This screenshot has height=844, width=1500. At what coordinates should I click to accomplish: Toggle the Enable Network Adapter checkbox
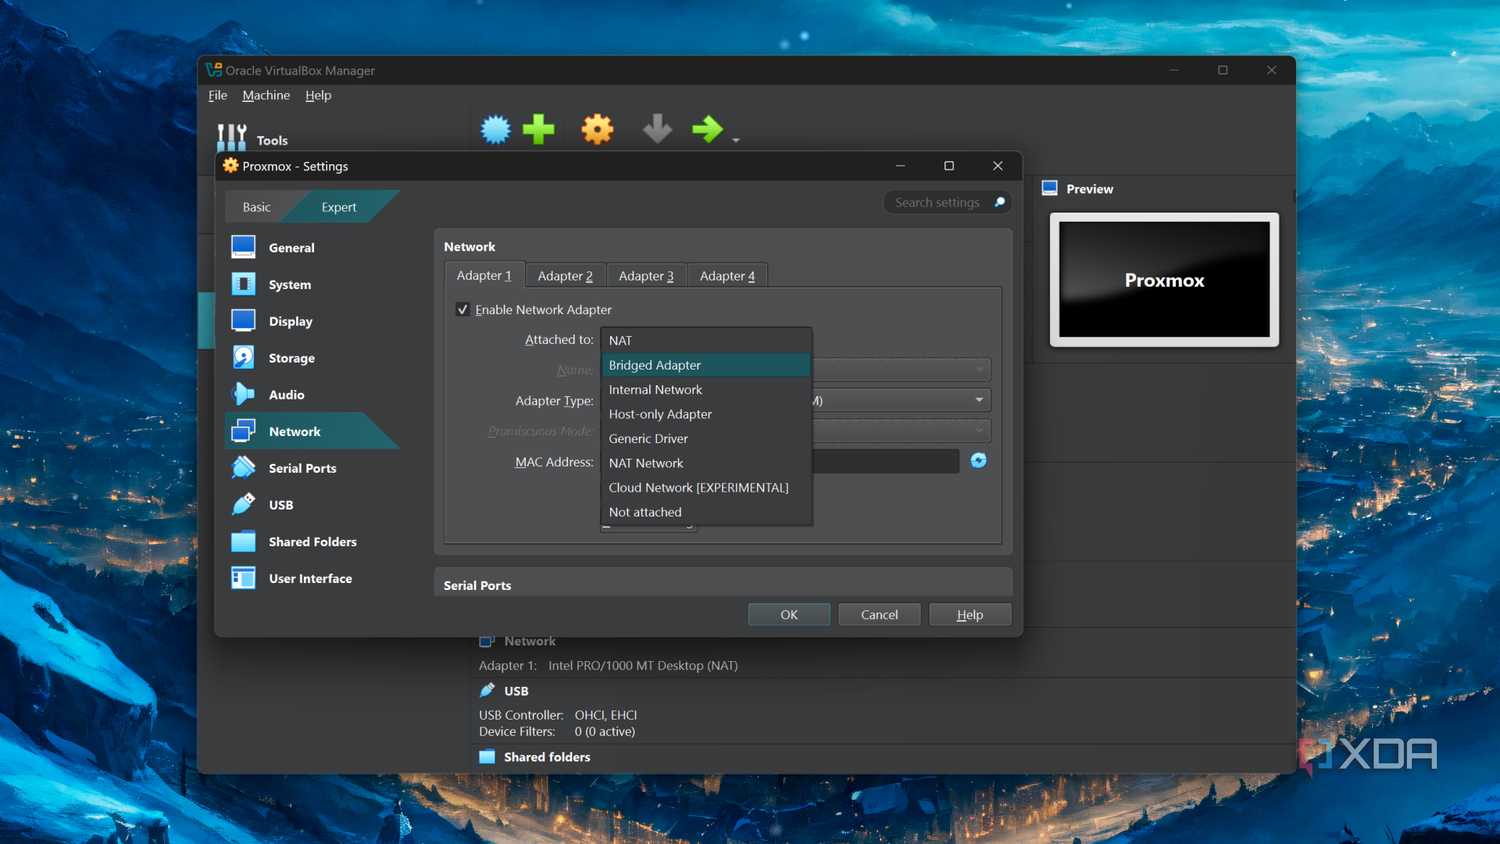[463, 309]
